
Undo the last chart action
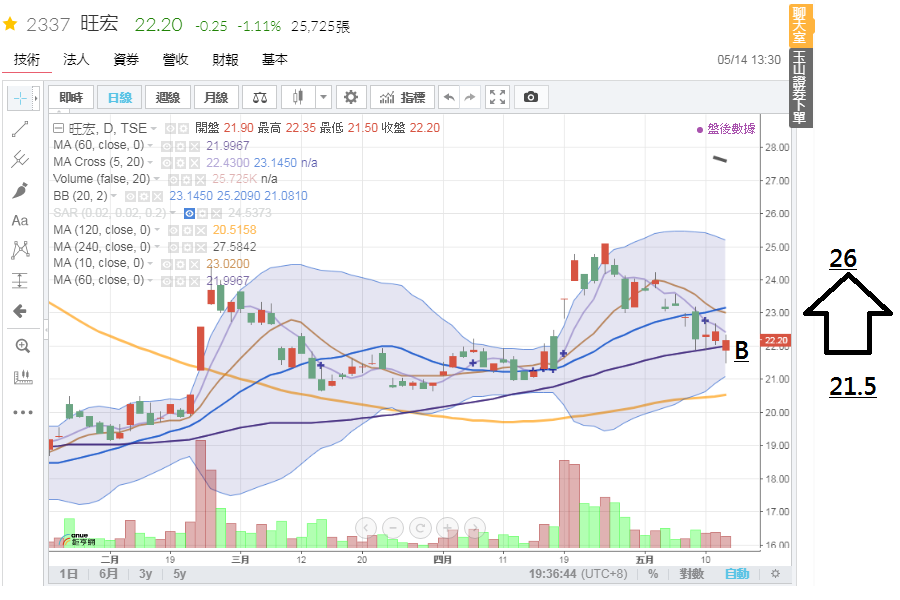coord(449,97)
